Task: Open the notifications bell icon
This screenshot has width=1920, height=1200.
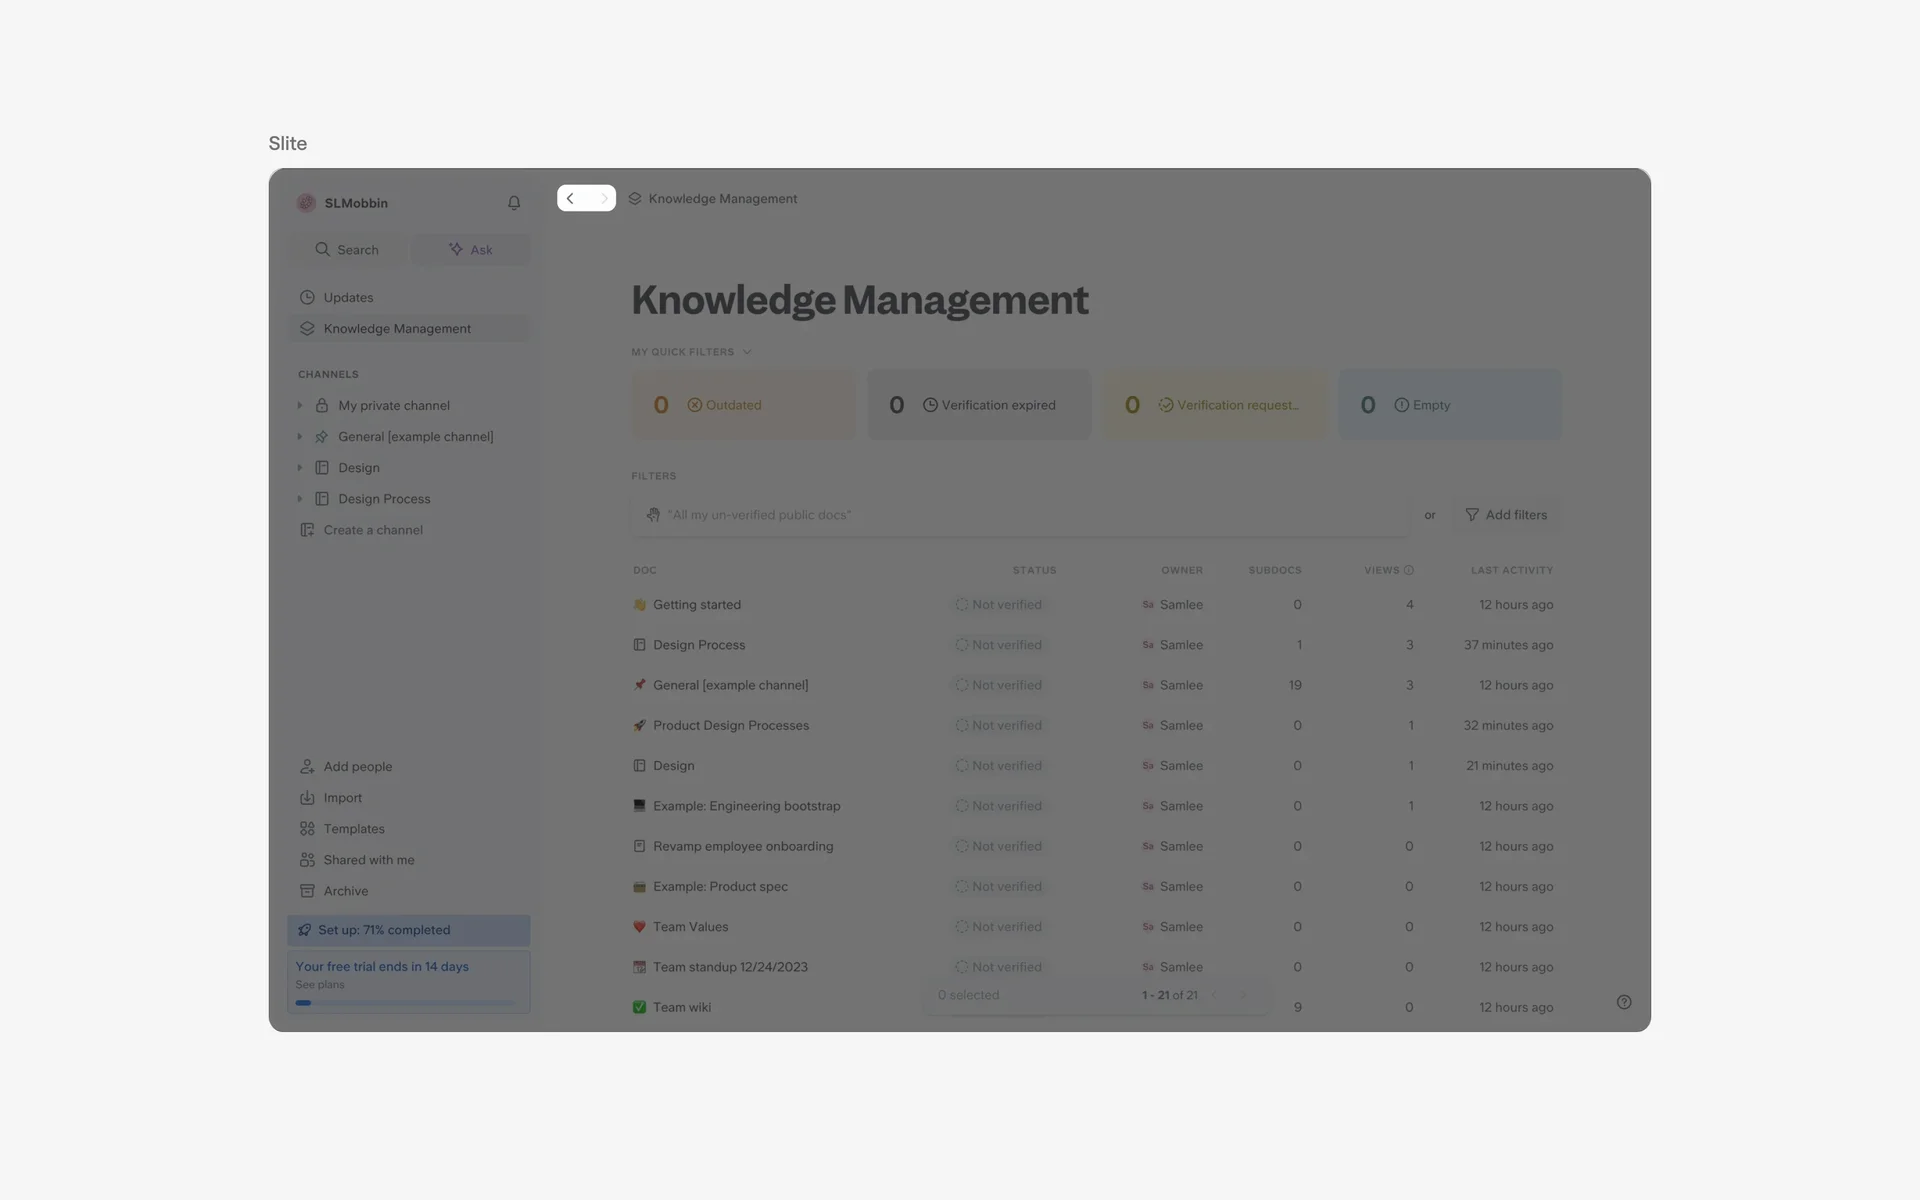Action: (x=514, y=203)
